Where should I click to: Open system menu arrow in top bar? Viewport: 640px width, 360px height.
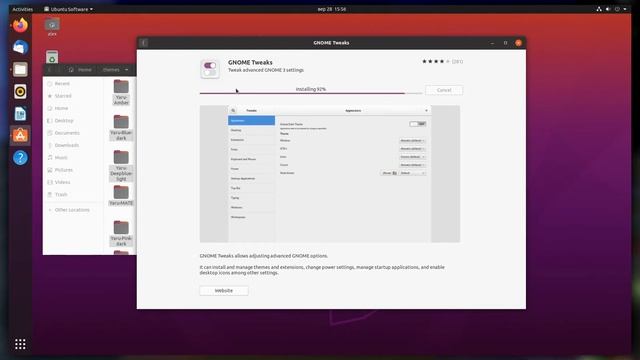625,9
